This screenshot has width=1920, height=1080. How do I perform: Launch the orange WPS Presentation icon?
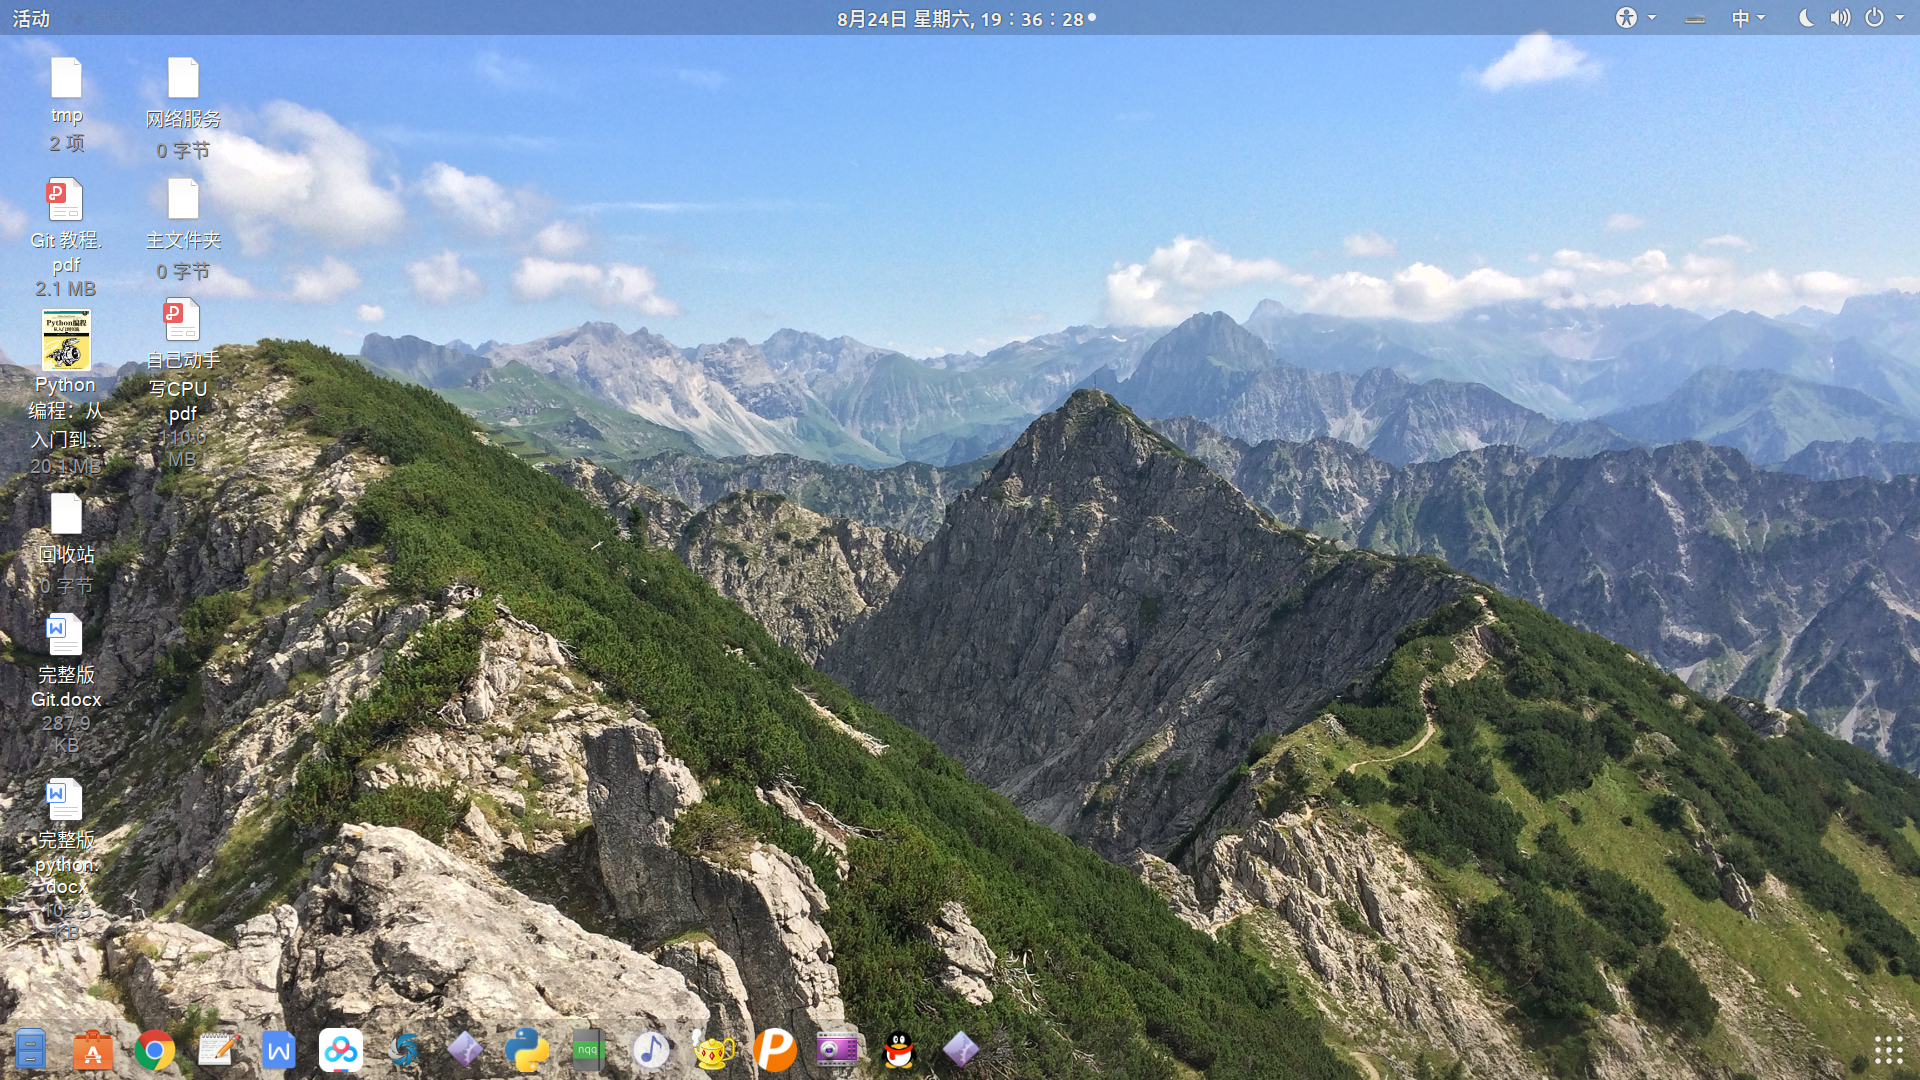(775, 1050)
